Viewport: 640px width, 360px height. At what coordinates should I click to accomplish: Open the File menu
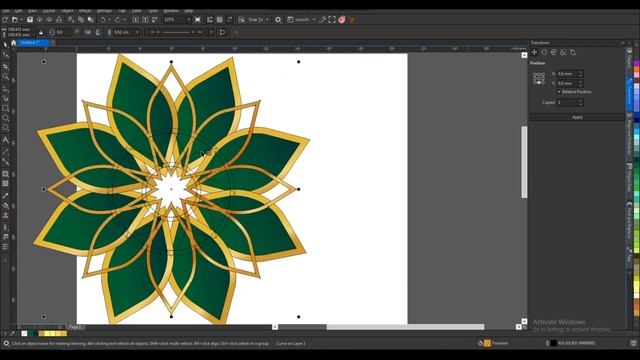tap(5, 11)
